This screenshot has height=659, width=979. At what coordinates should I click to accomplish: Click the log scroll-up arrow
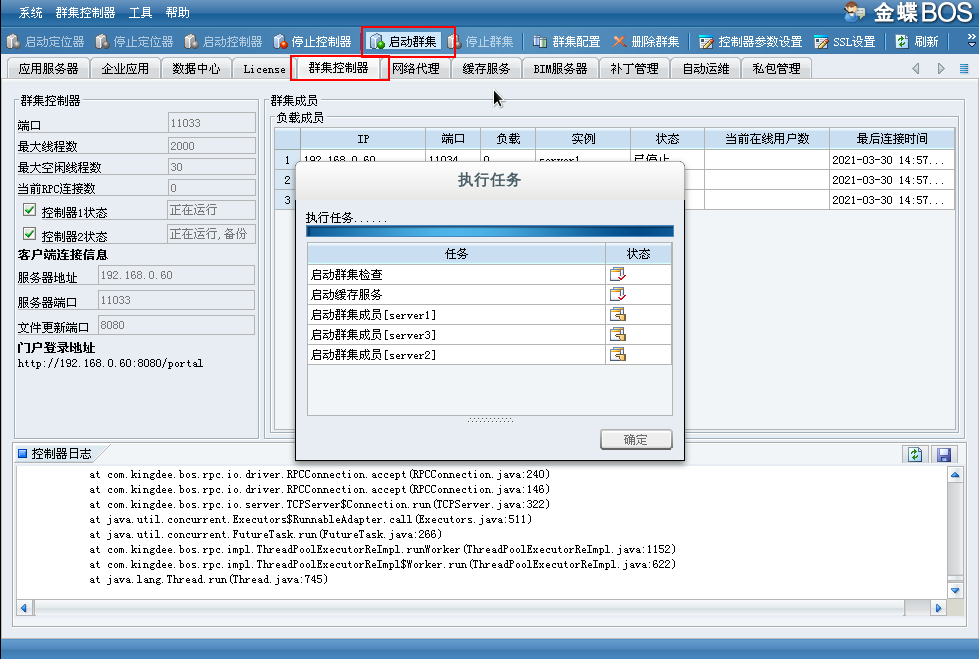pos(955,475)
